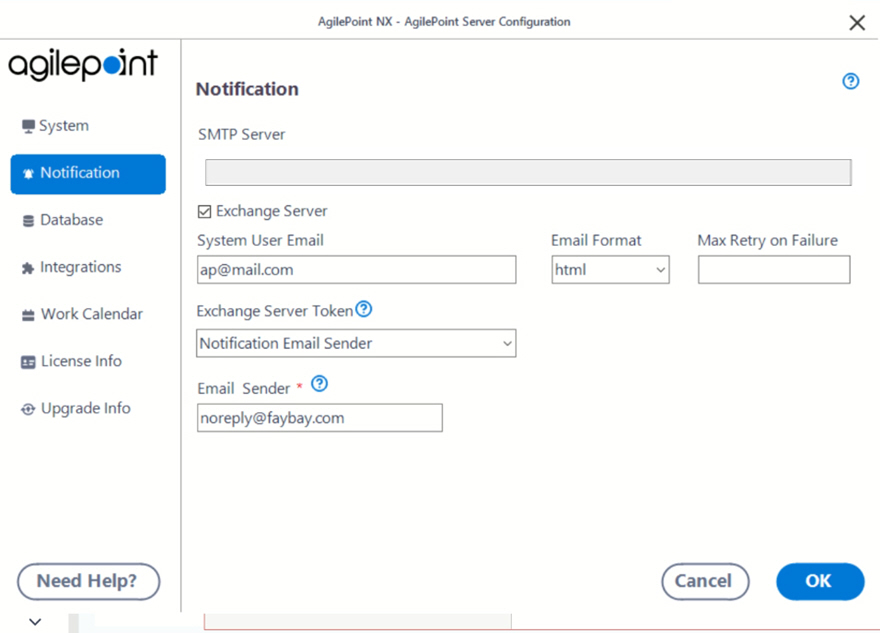Click the Upgrade Info icon
The height and width of the screenshot is (633, 880).
point(28,409)
